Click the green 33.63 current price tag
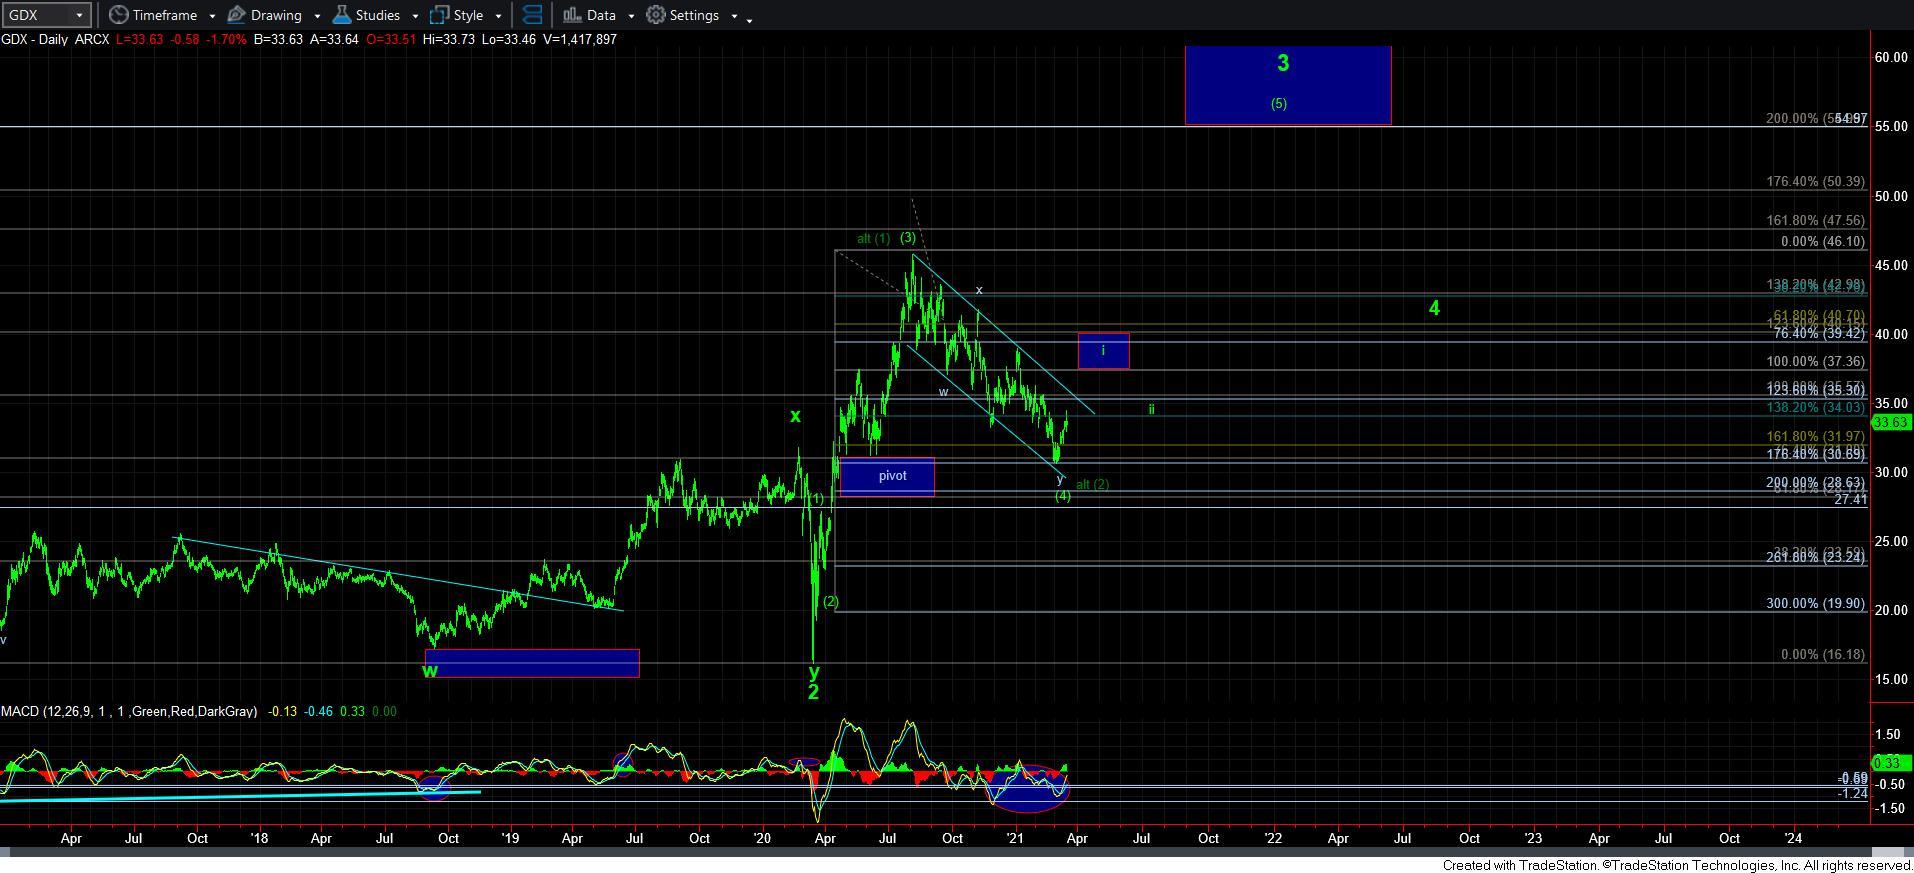The image size is (1914, 873). point(1891,422)
